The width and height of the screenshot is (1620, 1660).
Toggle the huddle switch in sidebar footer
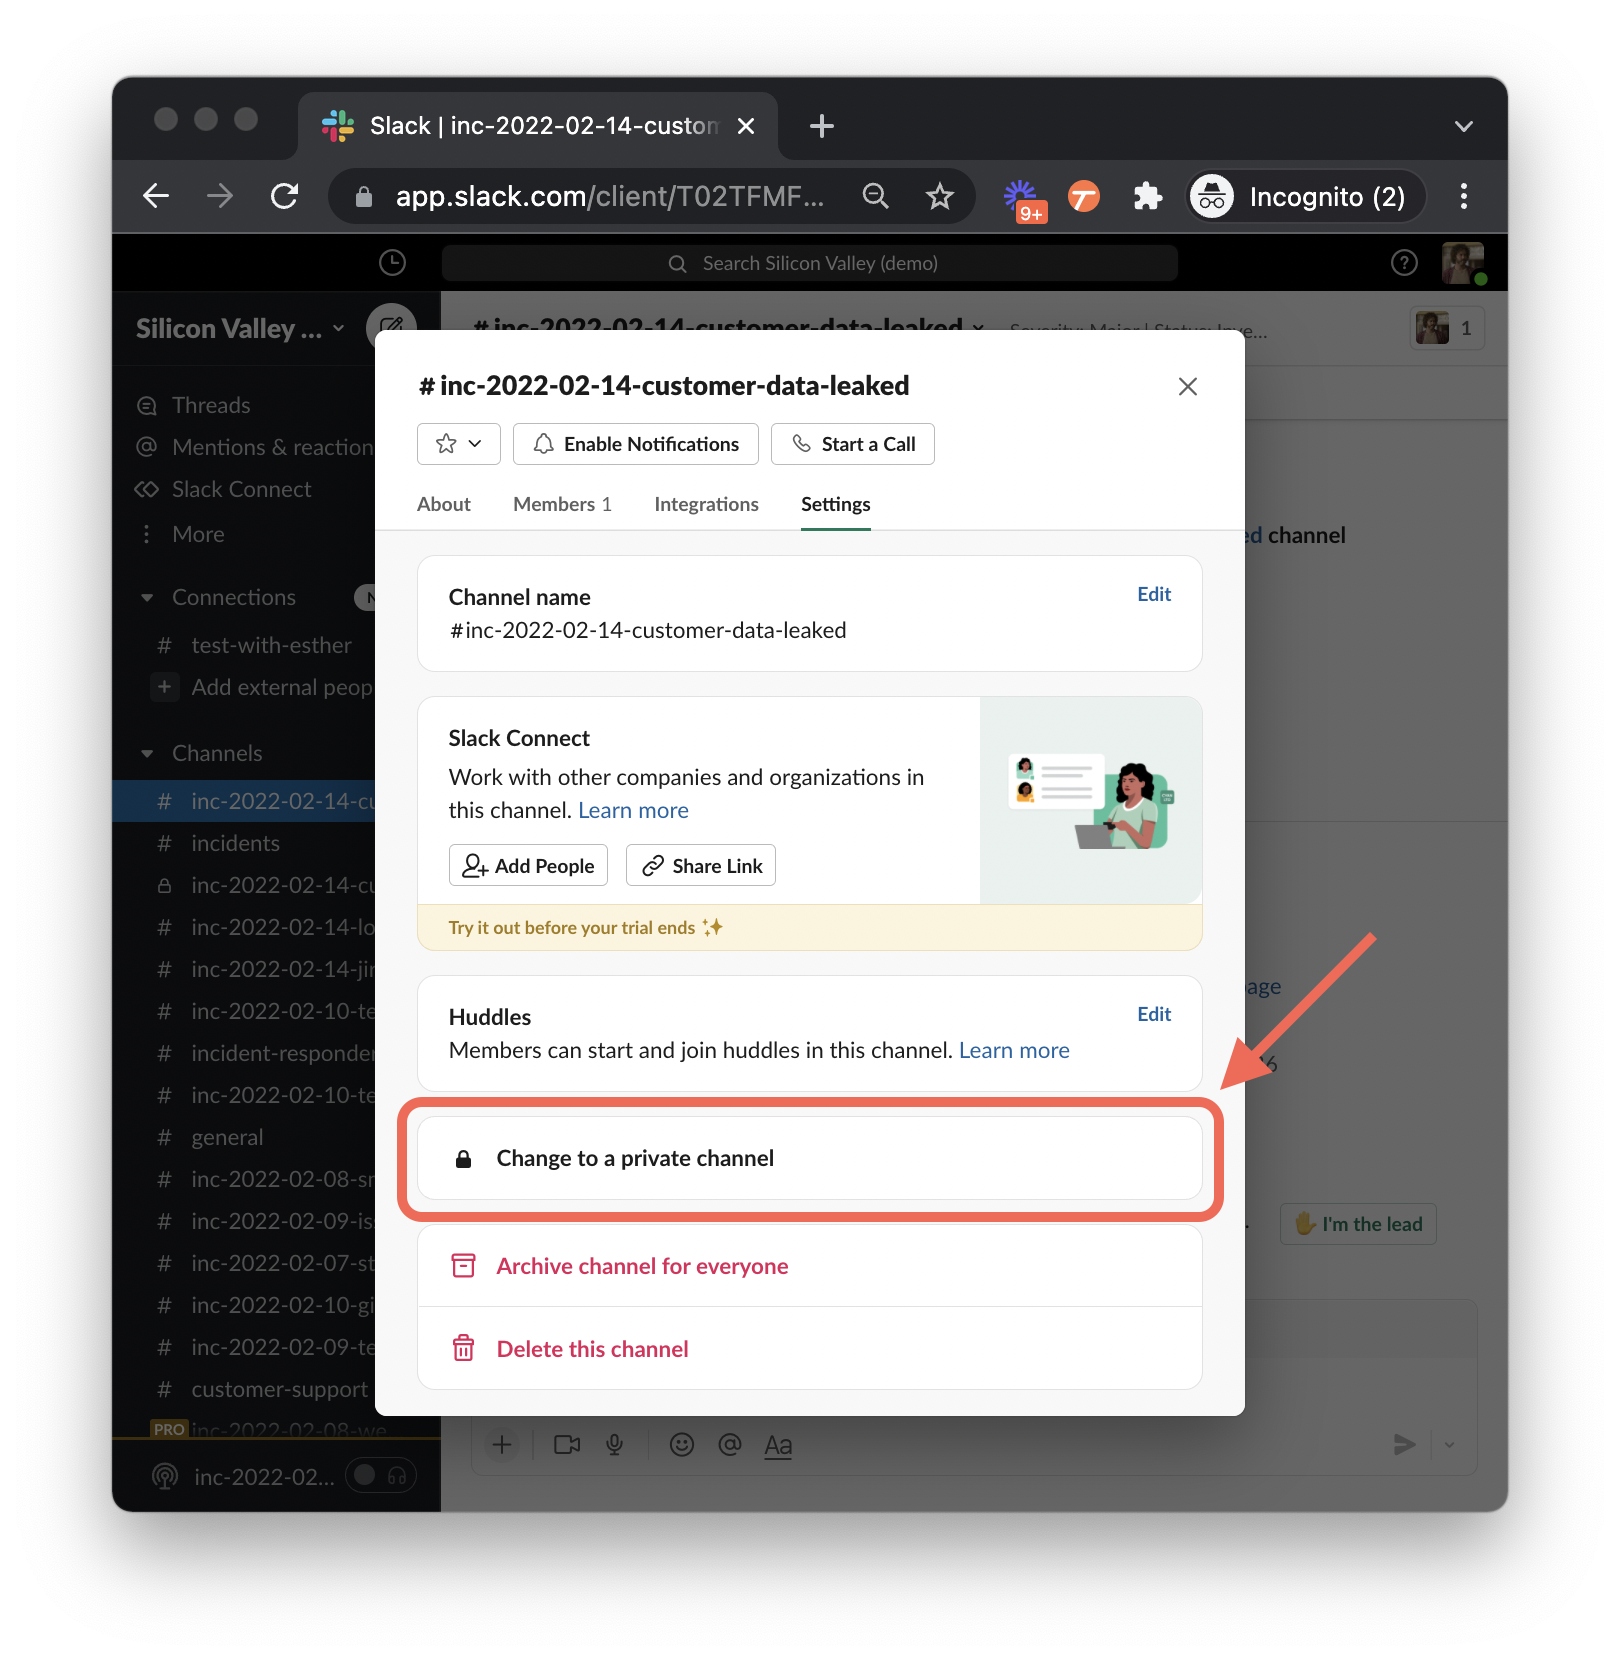point(380,1475)
